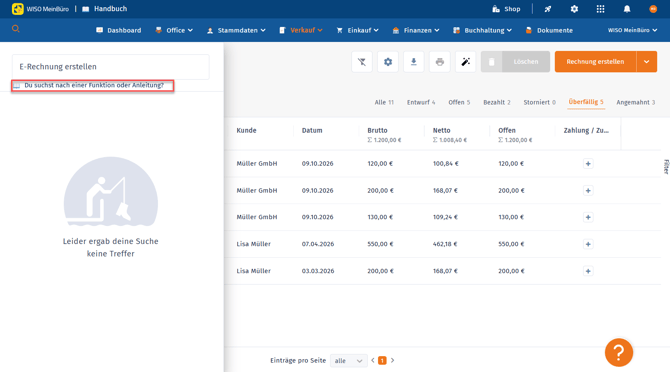Switch to the Bezahlt tab

click(497, 103)
